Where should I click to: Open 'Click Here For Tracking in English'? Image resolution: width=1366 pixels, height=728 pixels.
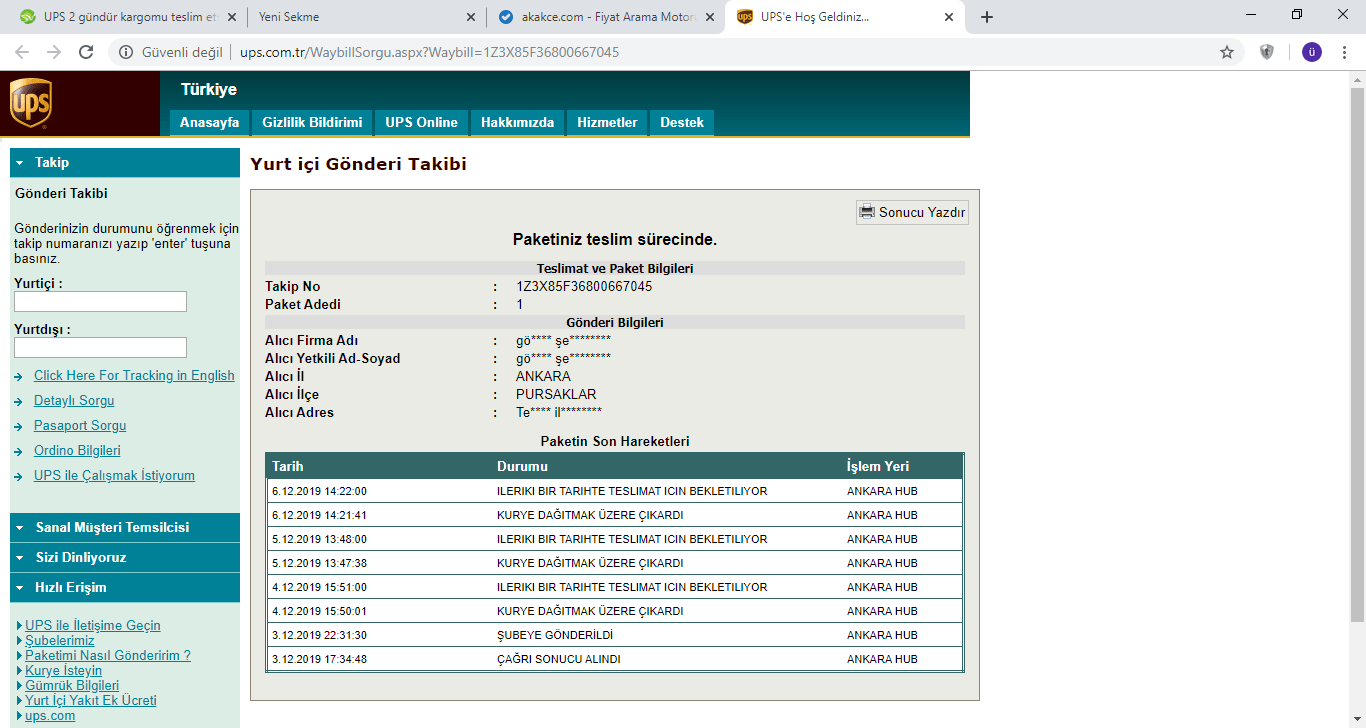[134, 375]
